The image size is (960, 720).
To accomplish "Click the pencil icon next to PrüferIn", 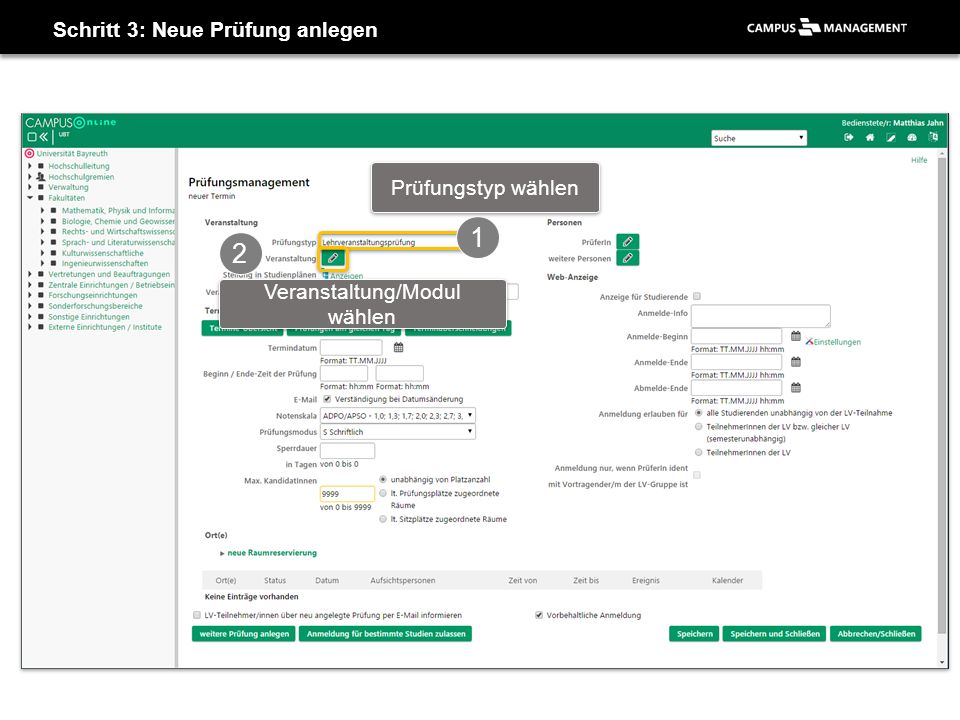I will pyautogui.click(x=628, y=242).
